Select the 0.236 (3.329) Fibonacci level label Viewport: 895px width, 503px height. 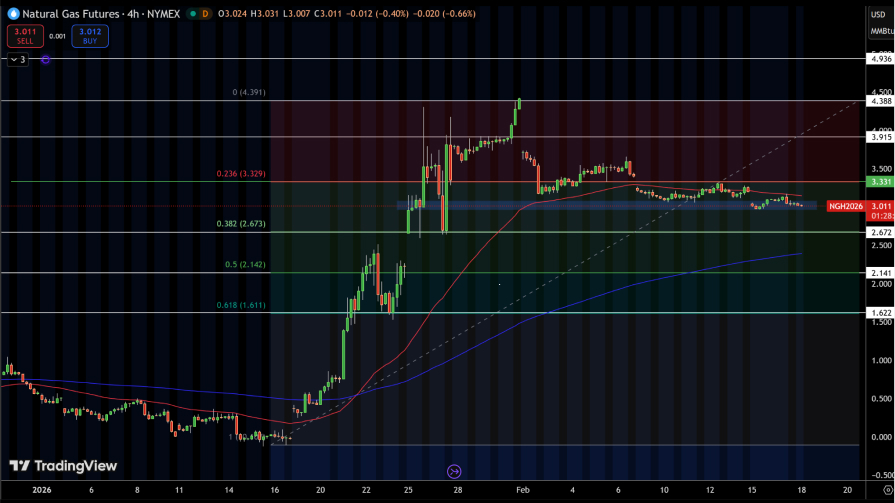(x=242, y=174)
